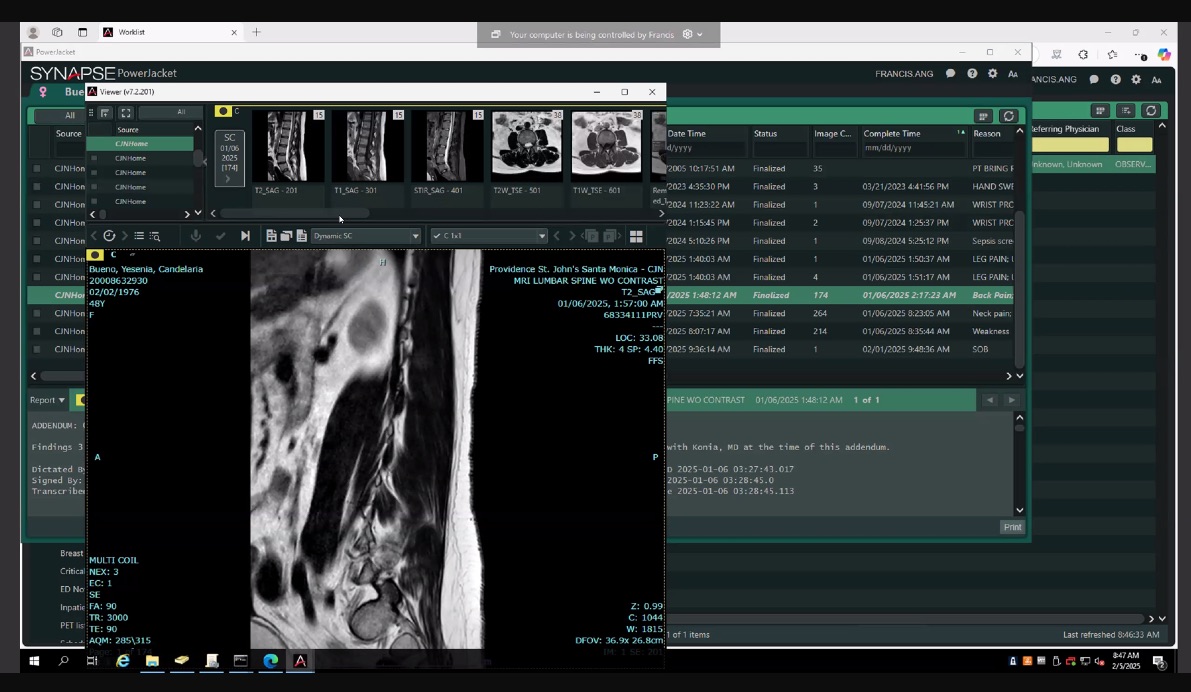This screenshot has width=1191, height=692.
Task: Toggle checkbox of the 01/06/2025 8:35:44 AM row
Action: click(x=36, y=331)
